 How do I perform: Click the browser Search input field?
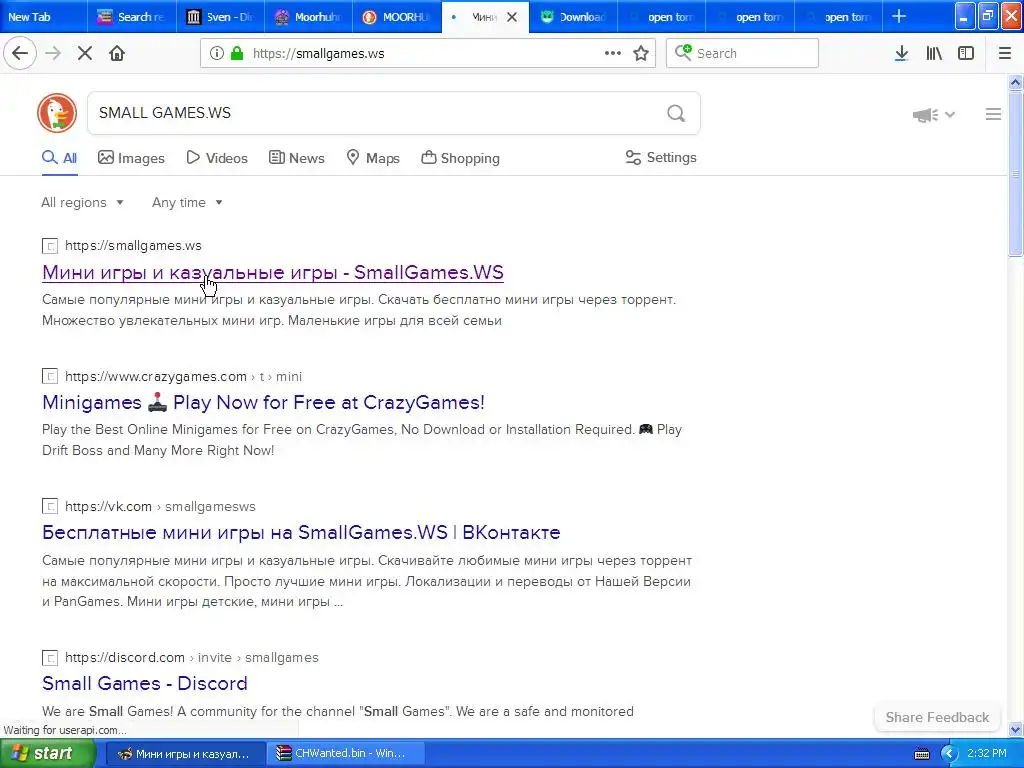tap(743, 53)
